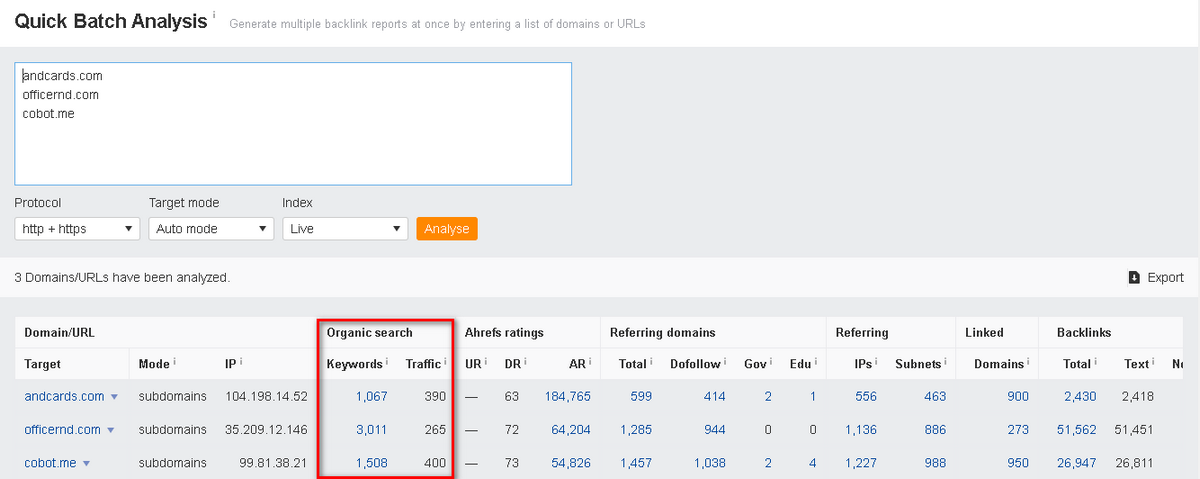The height and width of the screenshot is (479, 1200).
Task: Show info tooltip for Backlinks Total column
Action: click(1097, 362)
